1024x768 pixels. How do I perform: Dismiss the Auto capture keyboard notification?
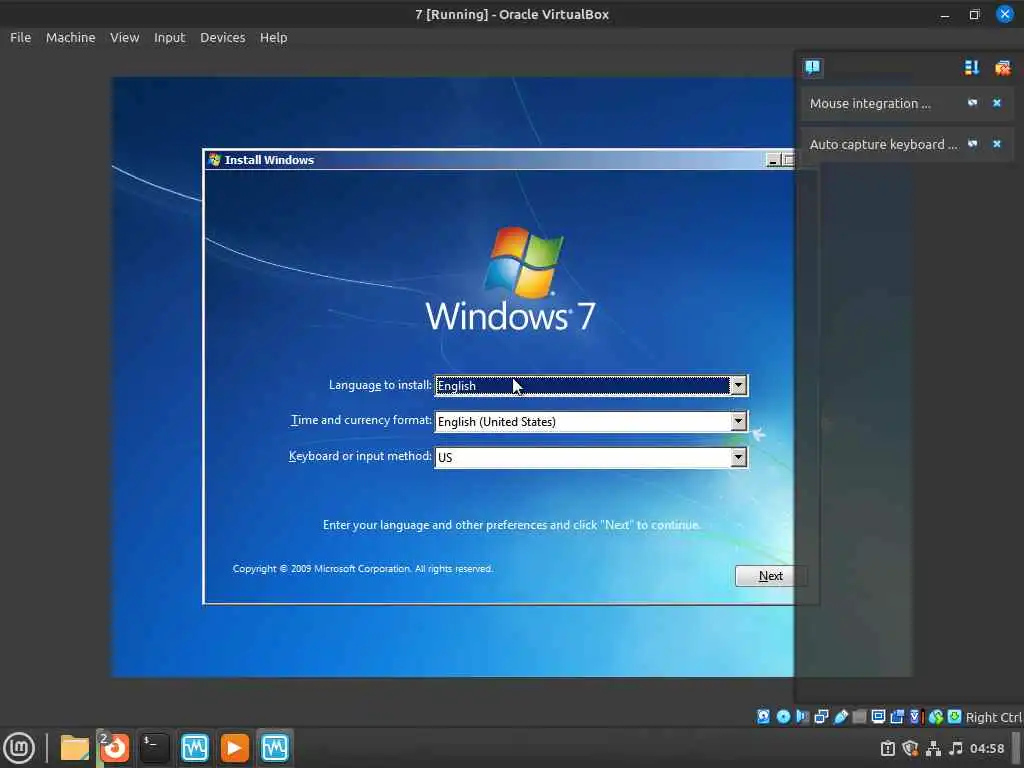coord(997,144)
